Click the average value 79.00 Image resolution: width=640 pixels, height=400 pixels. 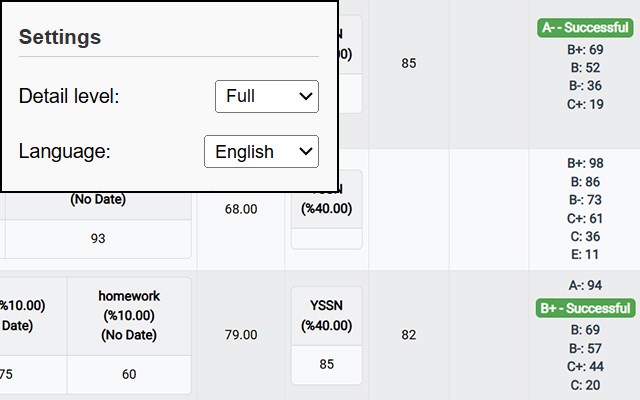241,335
